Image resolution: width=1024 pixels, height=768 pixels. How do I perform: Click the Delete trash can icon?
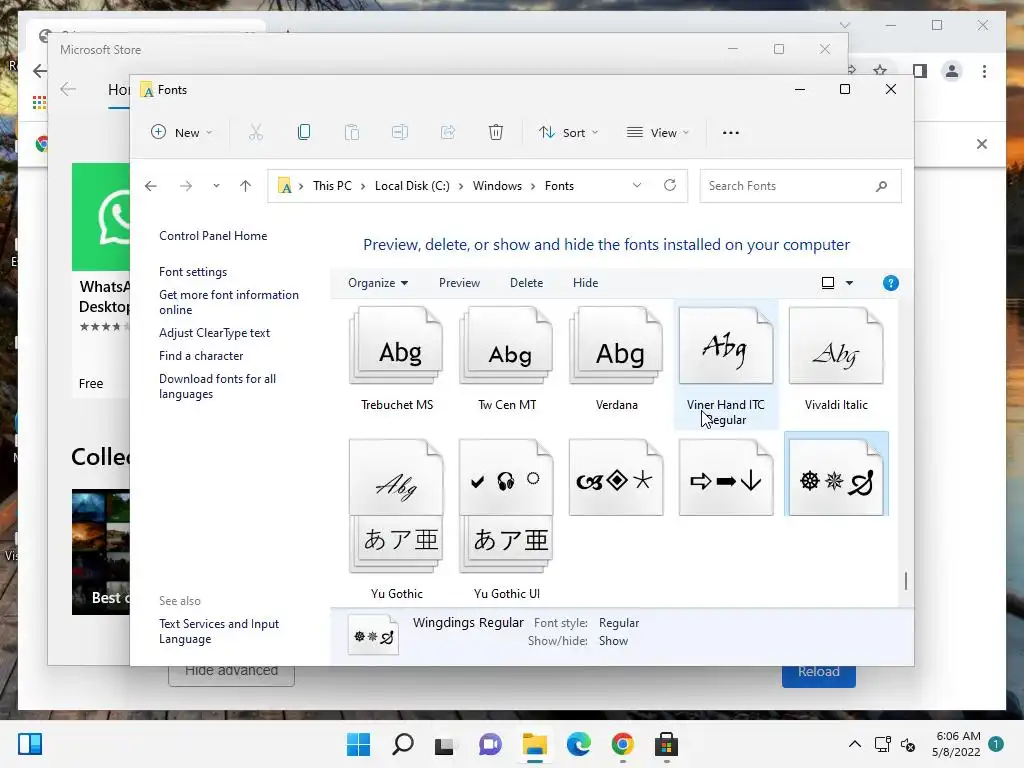496,133
